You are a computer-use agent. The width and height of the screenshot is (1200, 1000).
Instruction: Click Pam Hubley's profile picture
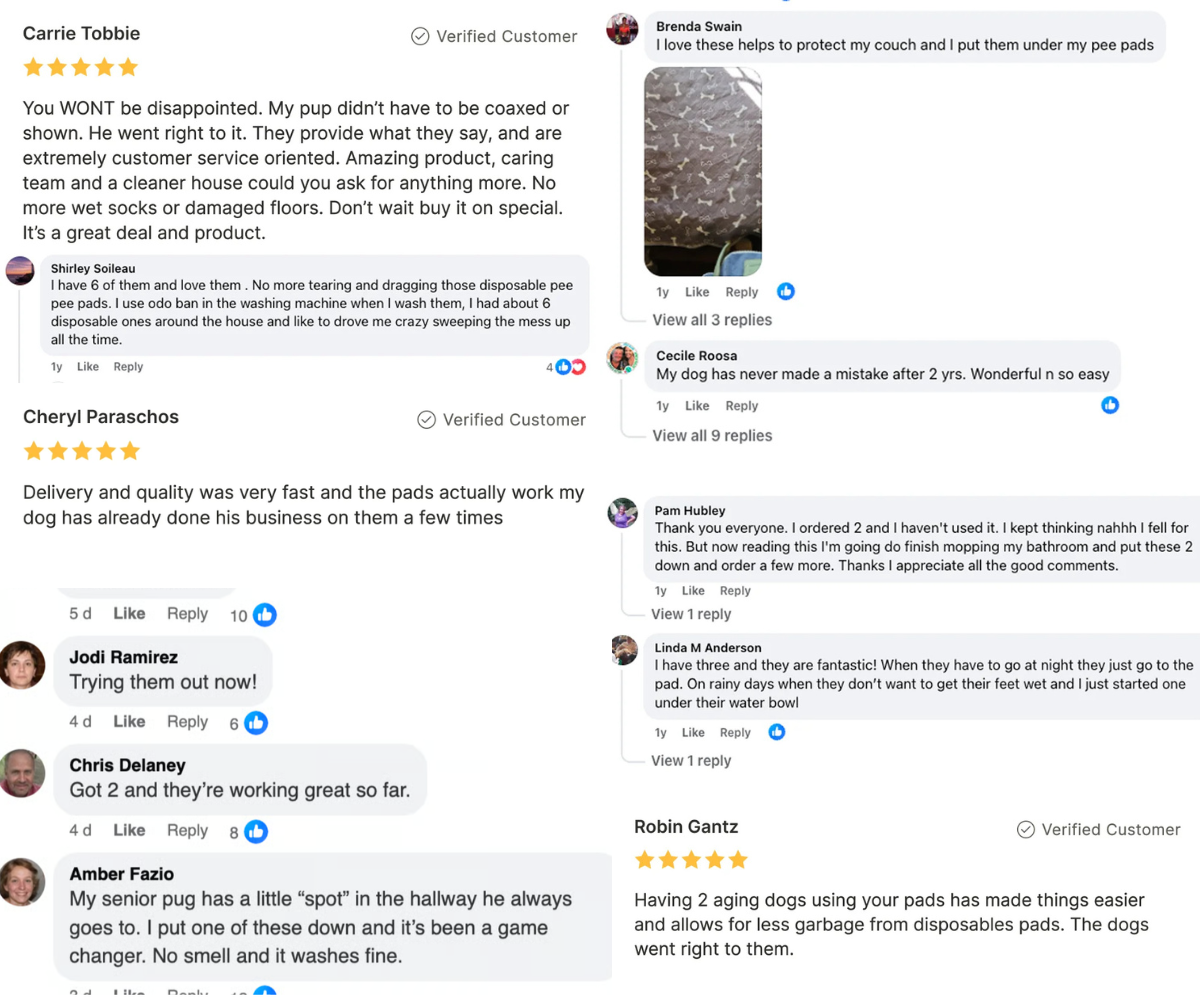tap(623, 513)
